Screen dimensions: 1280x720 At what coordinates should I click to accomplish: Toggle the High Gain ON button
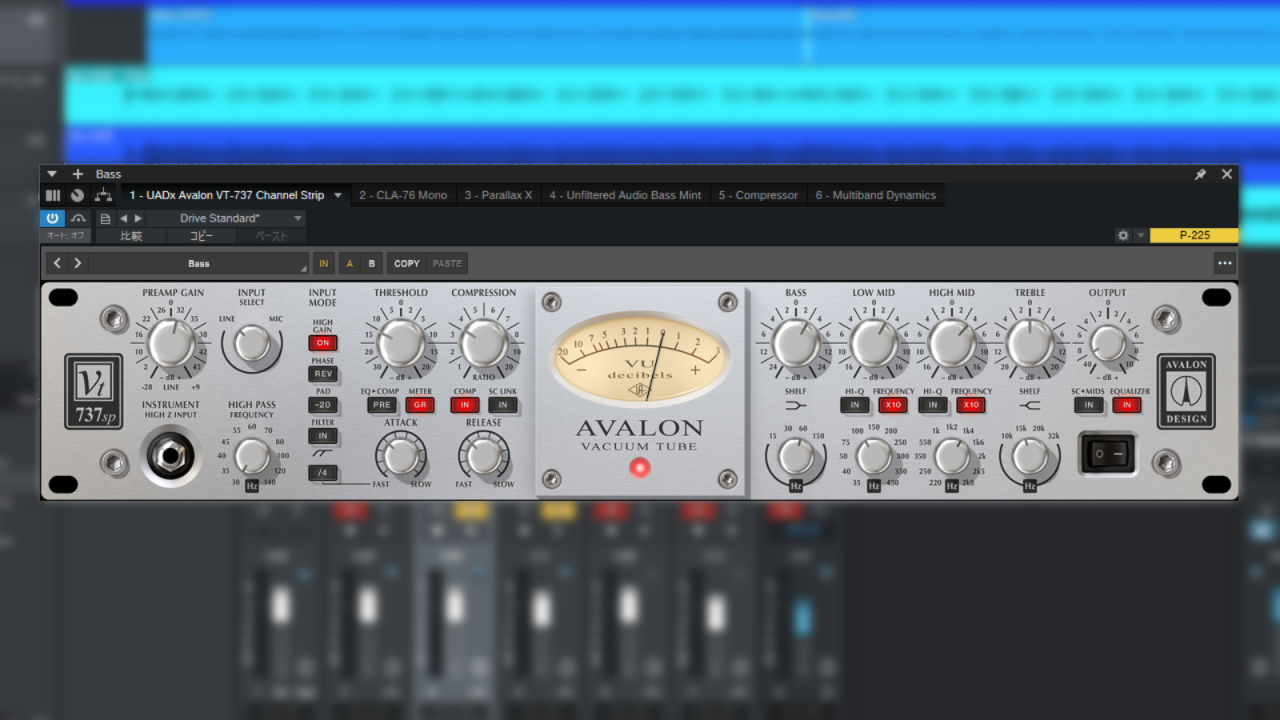[323, 342]
